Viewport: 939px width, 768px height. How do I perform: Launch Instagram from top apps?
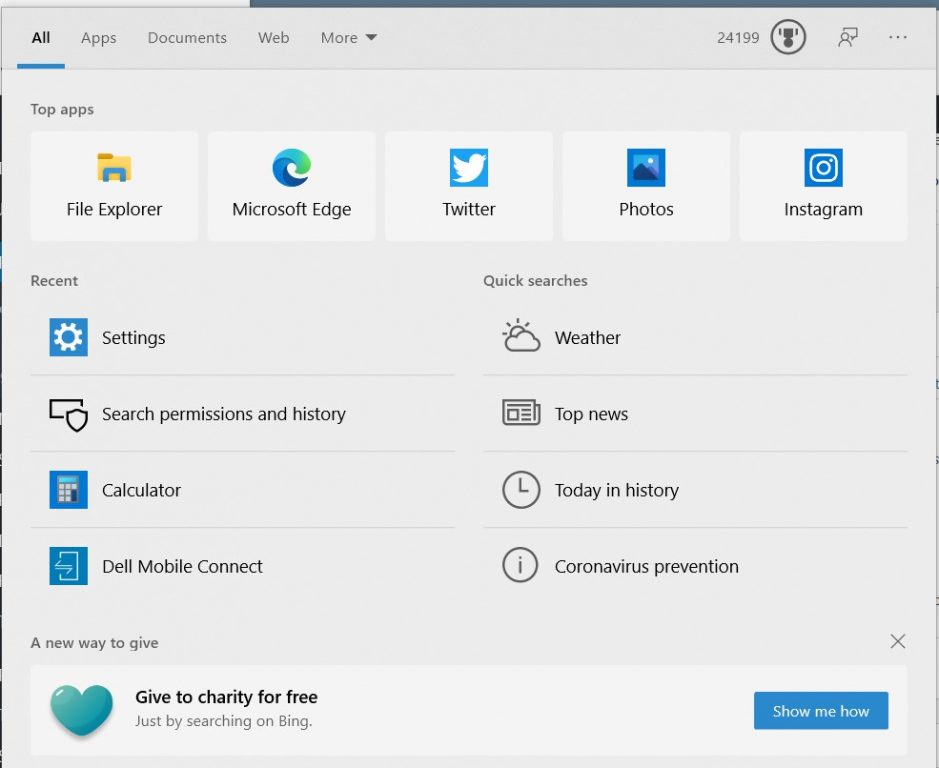(823, 186)
